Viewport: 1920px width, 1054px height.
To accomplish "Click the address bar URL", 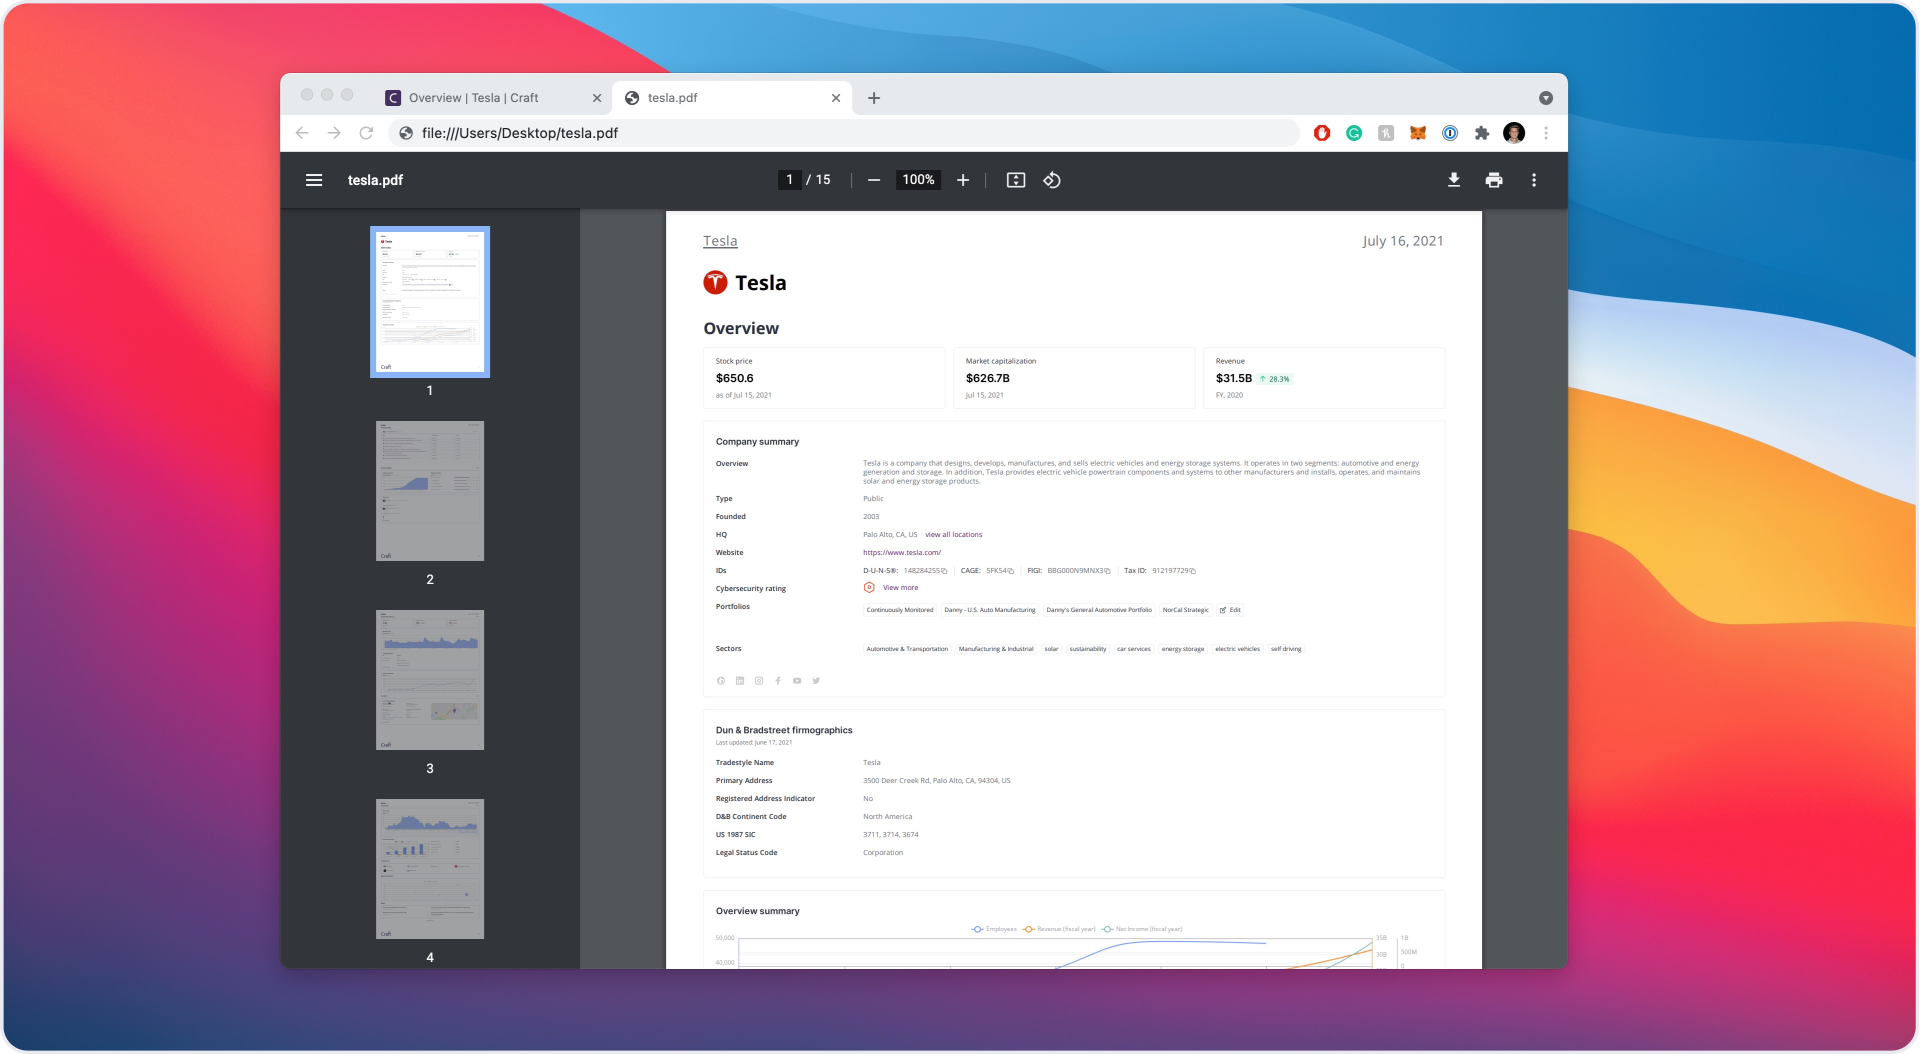I will pos(520,133).
